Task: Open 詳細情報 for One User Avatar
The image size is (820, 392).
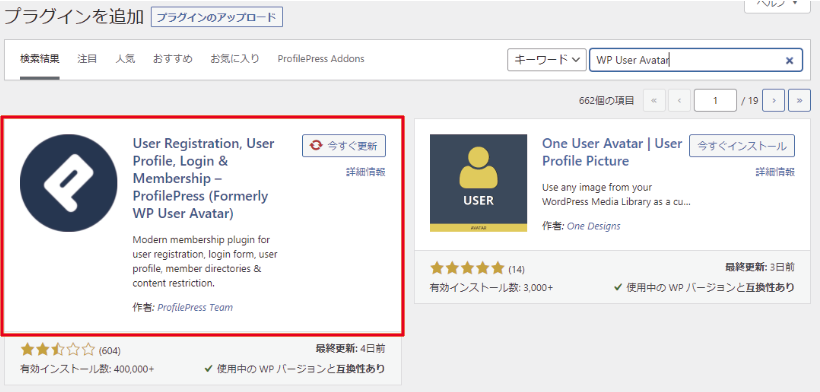Action: (x=775, y=172)
